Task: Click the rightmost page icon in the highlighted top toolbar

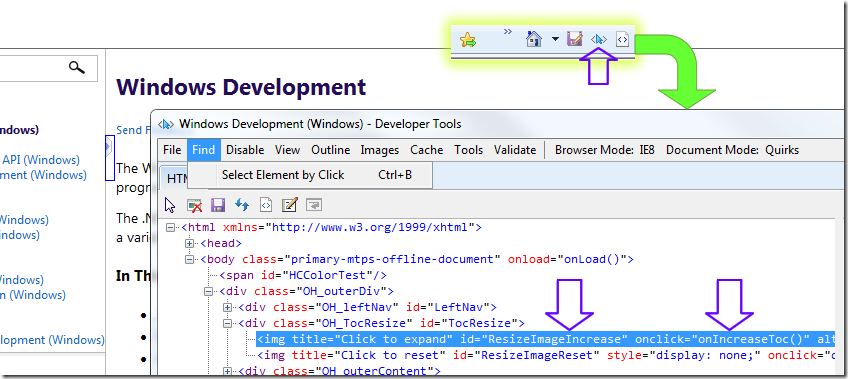Action: [622, 39]
